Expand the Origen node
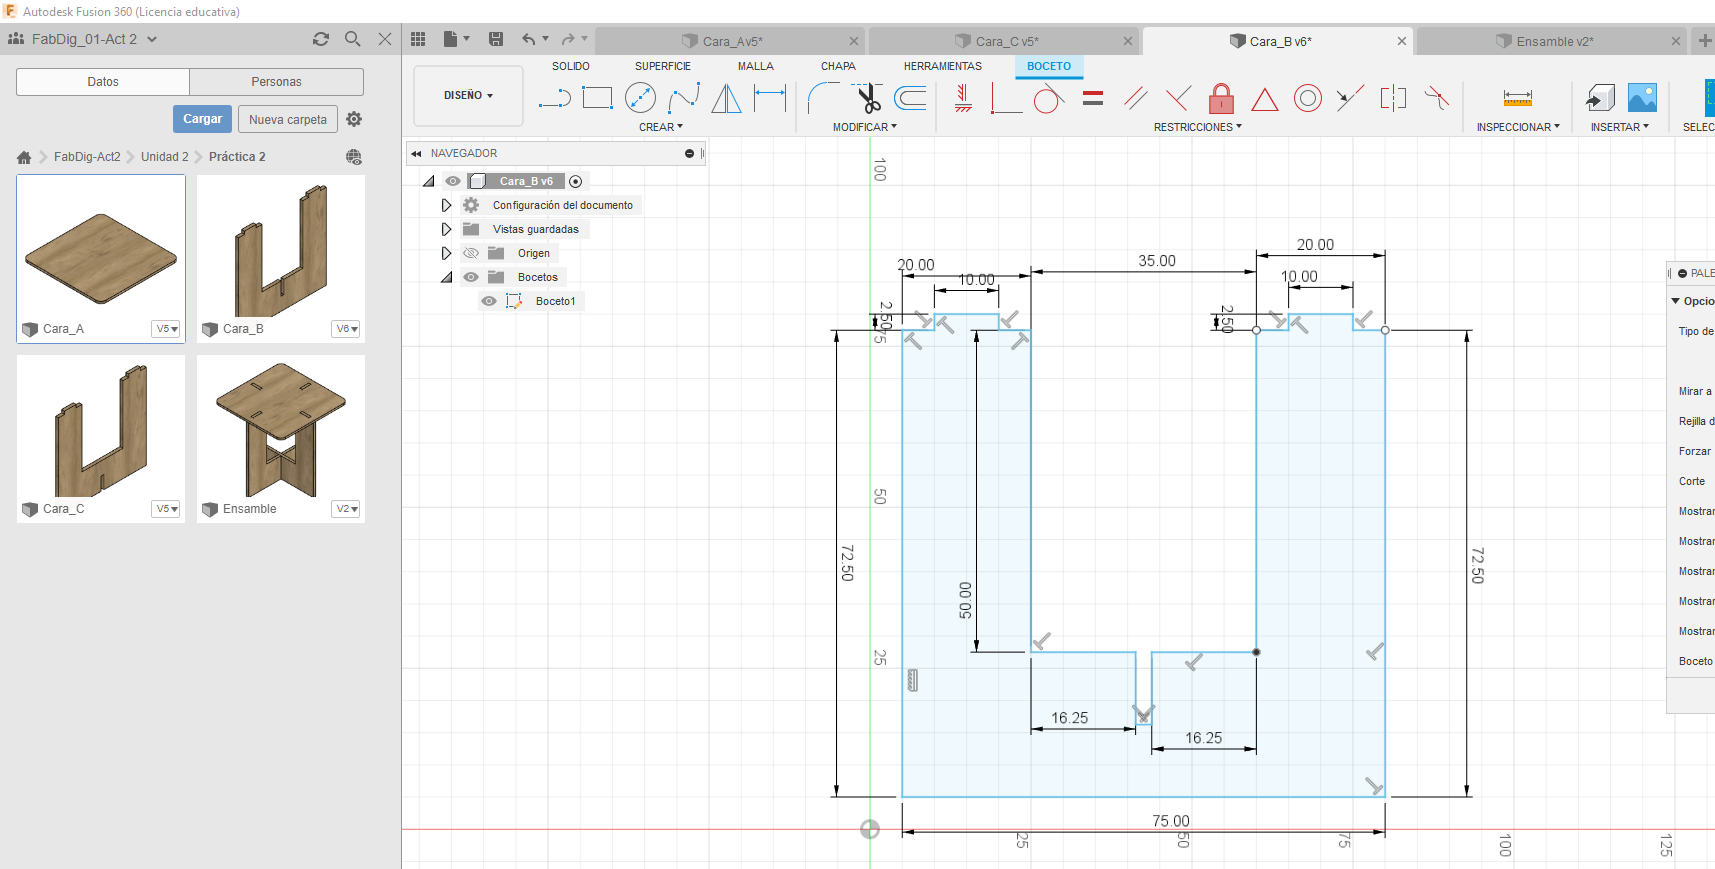This screenshot has height=869, width=1715. point(446,253)
